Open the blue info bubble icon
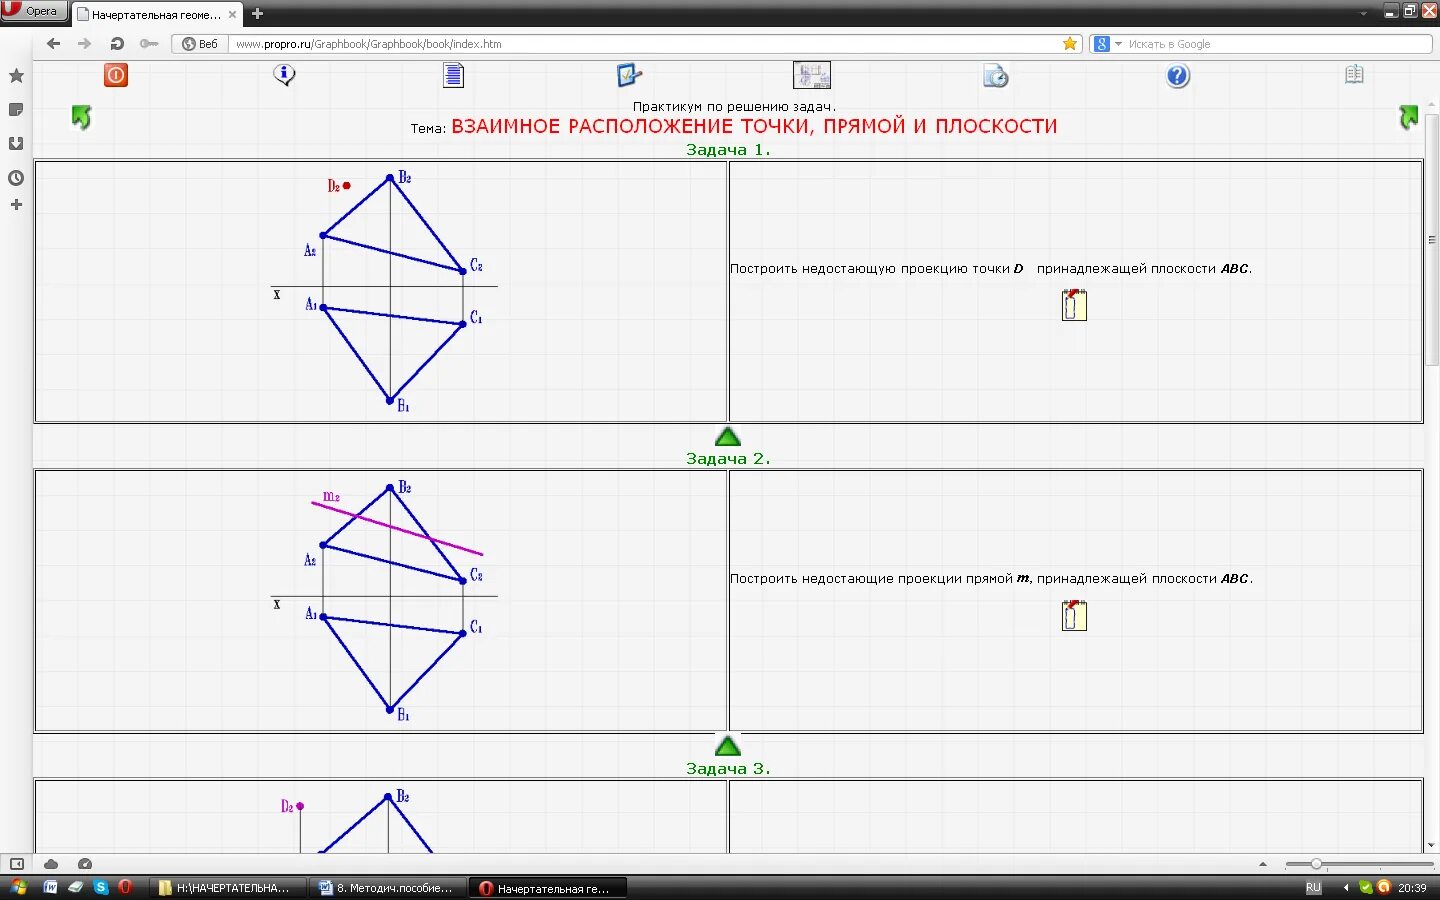This screenshot has width=1440, height=900. click(x=284, y=75)
